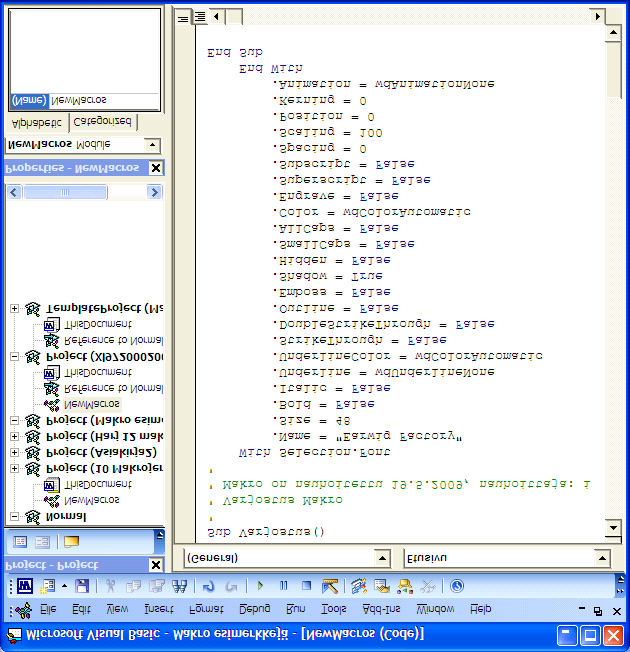Click the Paste toolbar icon
The image size is (630, 652).
coord(156,586)
